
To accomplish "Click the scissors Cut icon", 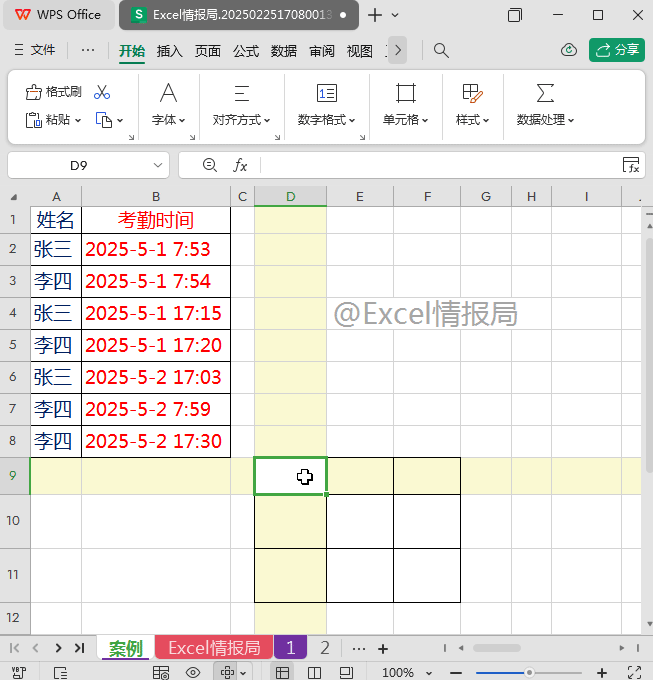I will 102,92.
